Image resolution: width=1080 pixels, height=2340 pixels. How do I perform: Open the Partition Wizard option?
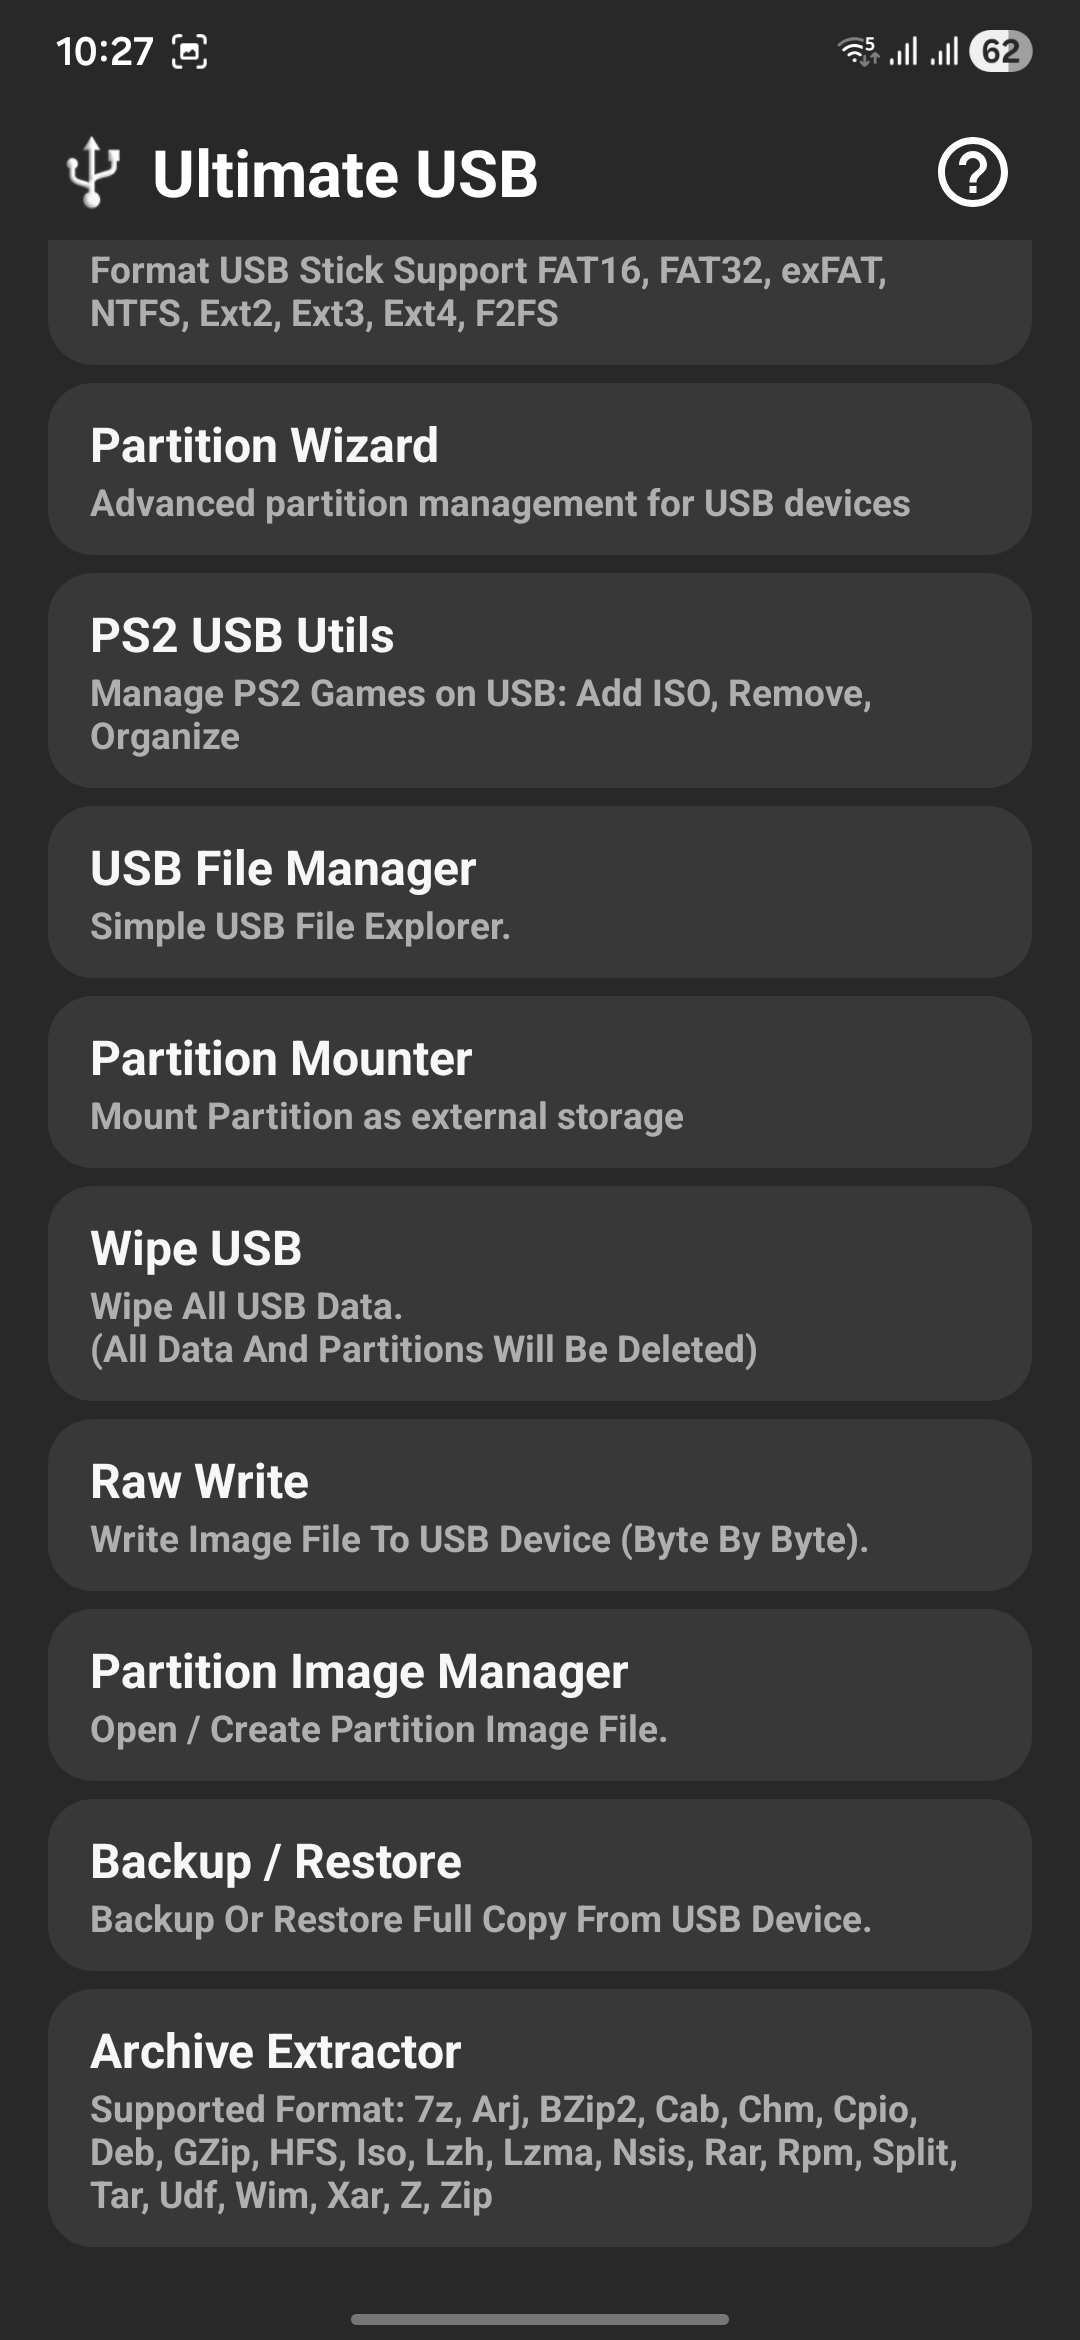tap(540, 469)
